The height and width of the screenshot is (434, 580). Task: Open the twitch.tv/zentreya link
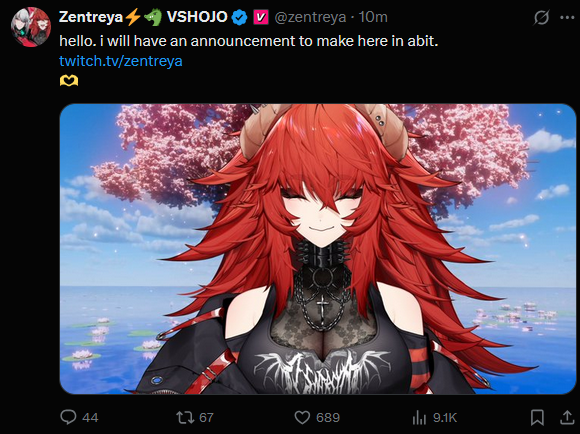pos(121,61)
